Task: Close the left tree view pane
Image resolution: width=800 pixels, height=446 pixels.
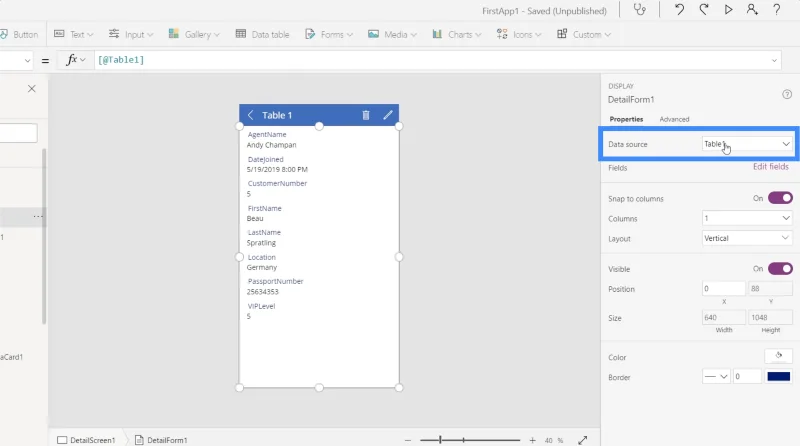Action: point(32,89)
